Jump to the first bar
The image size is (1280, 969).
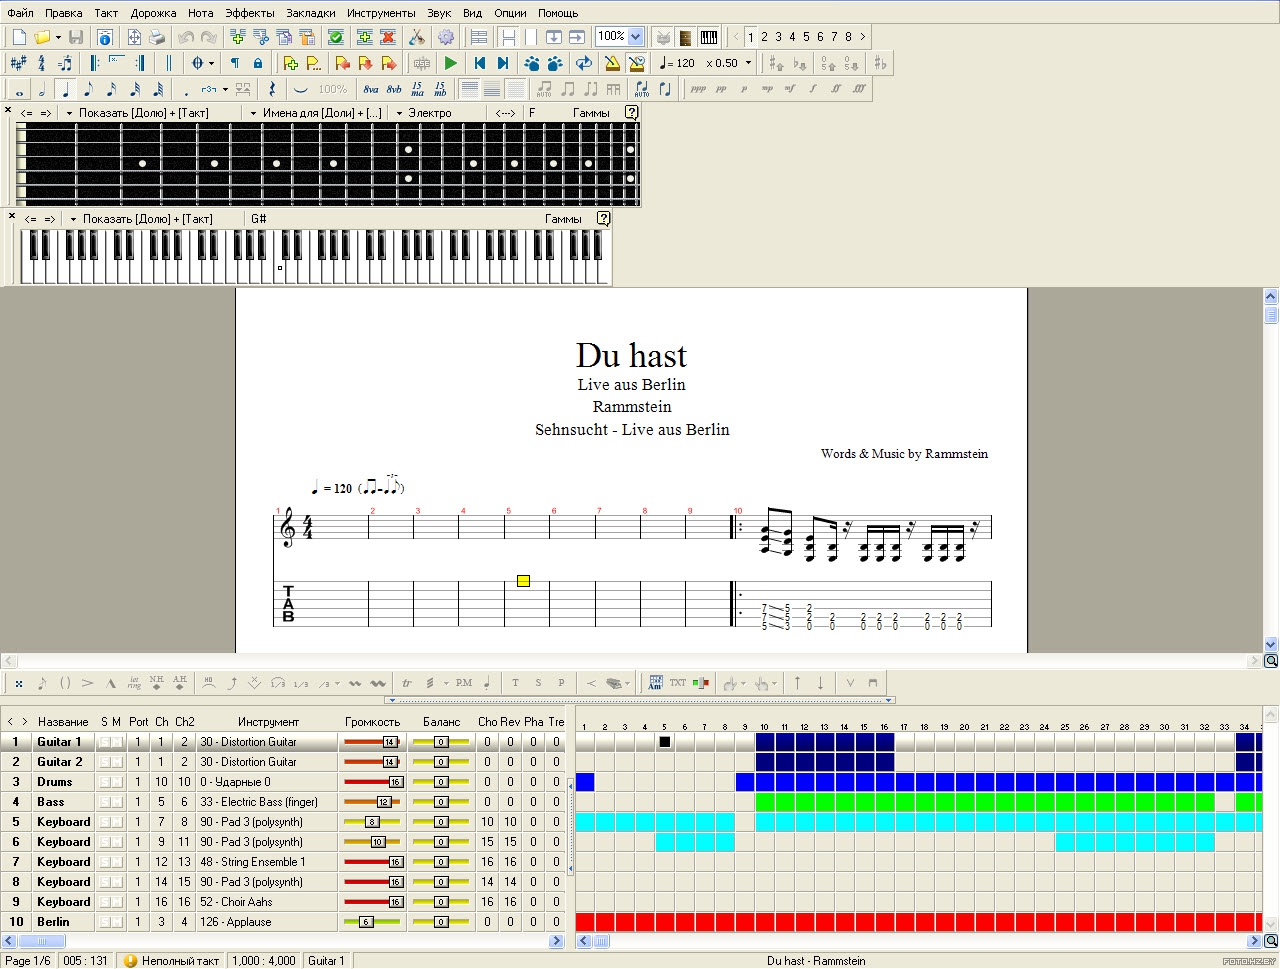[x=480, y=63]
